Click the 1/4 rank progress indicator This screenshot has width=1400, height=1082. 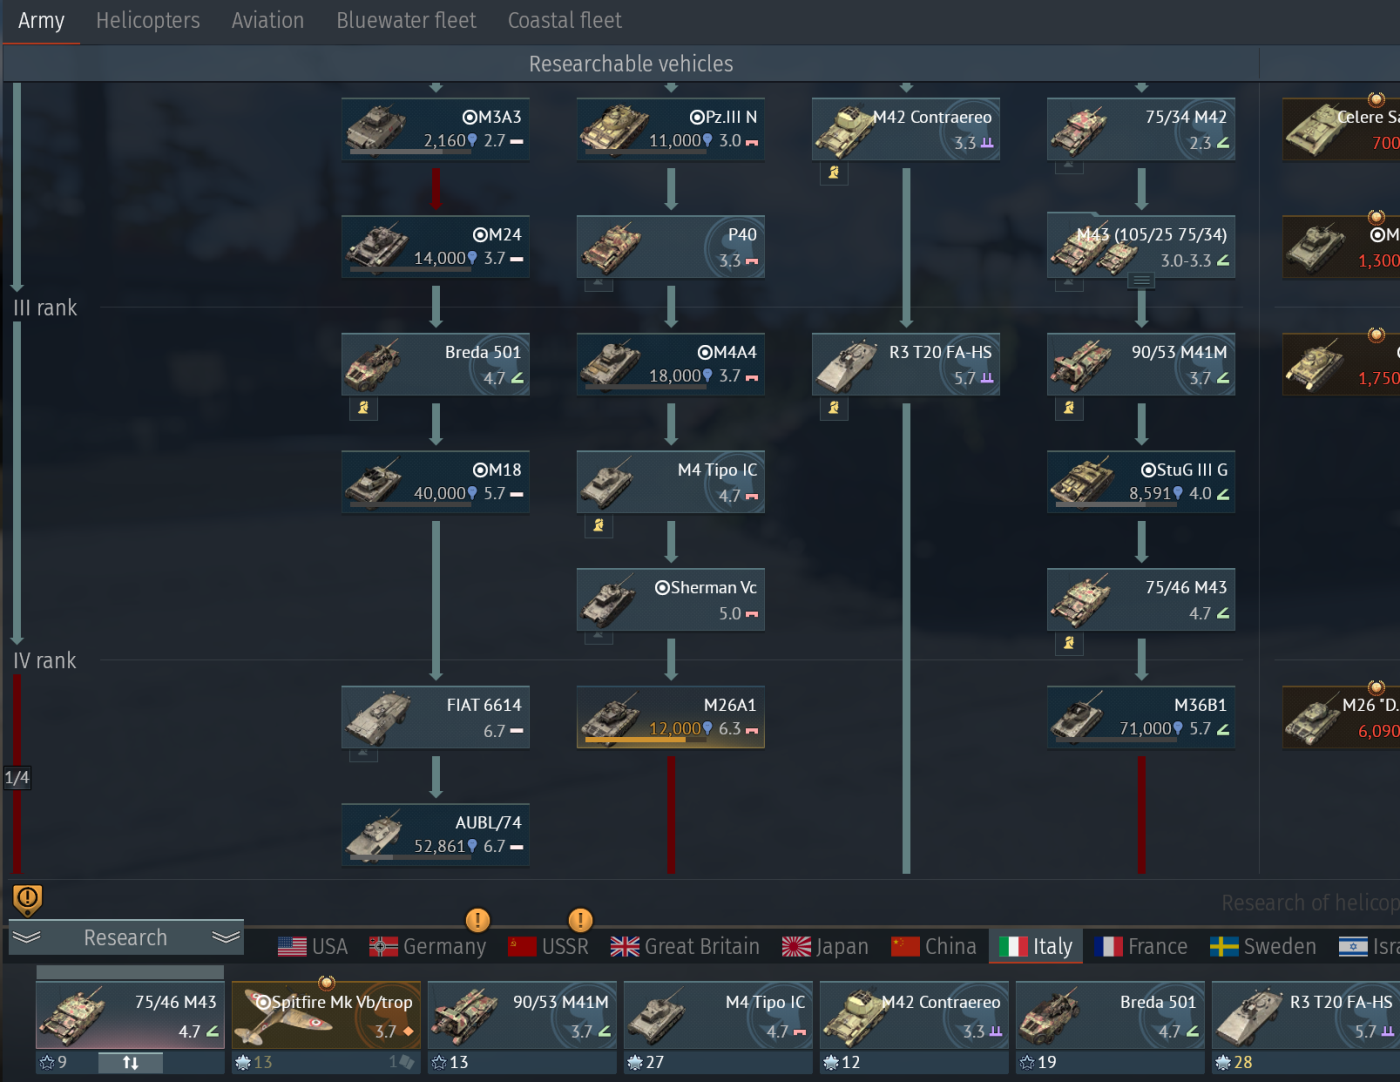(17, 778)
